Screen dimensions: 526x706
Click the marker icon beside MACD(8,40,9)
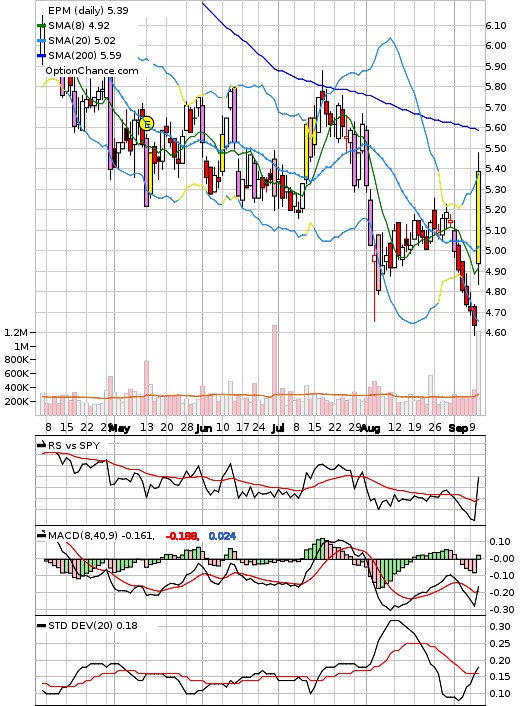pos(41,535)
